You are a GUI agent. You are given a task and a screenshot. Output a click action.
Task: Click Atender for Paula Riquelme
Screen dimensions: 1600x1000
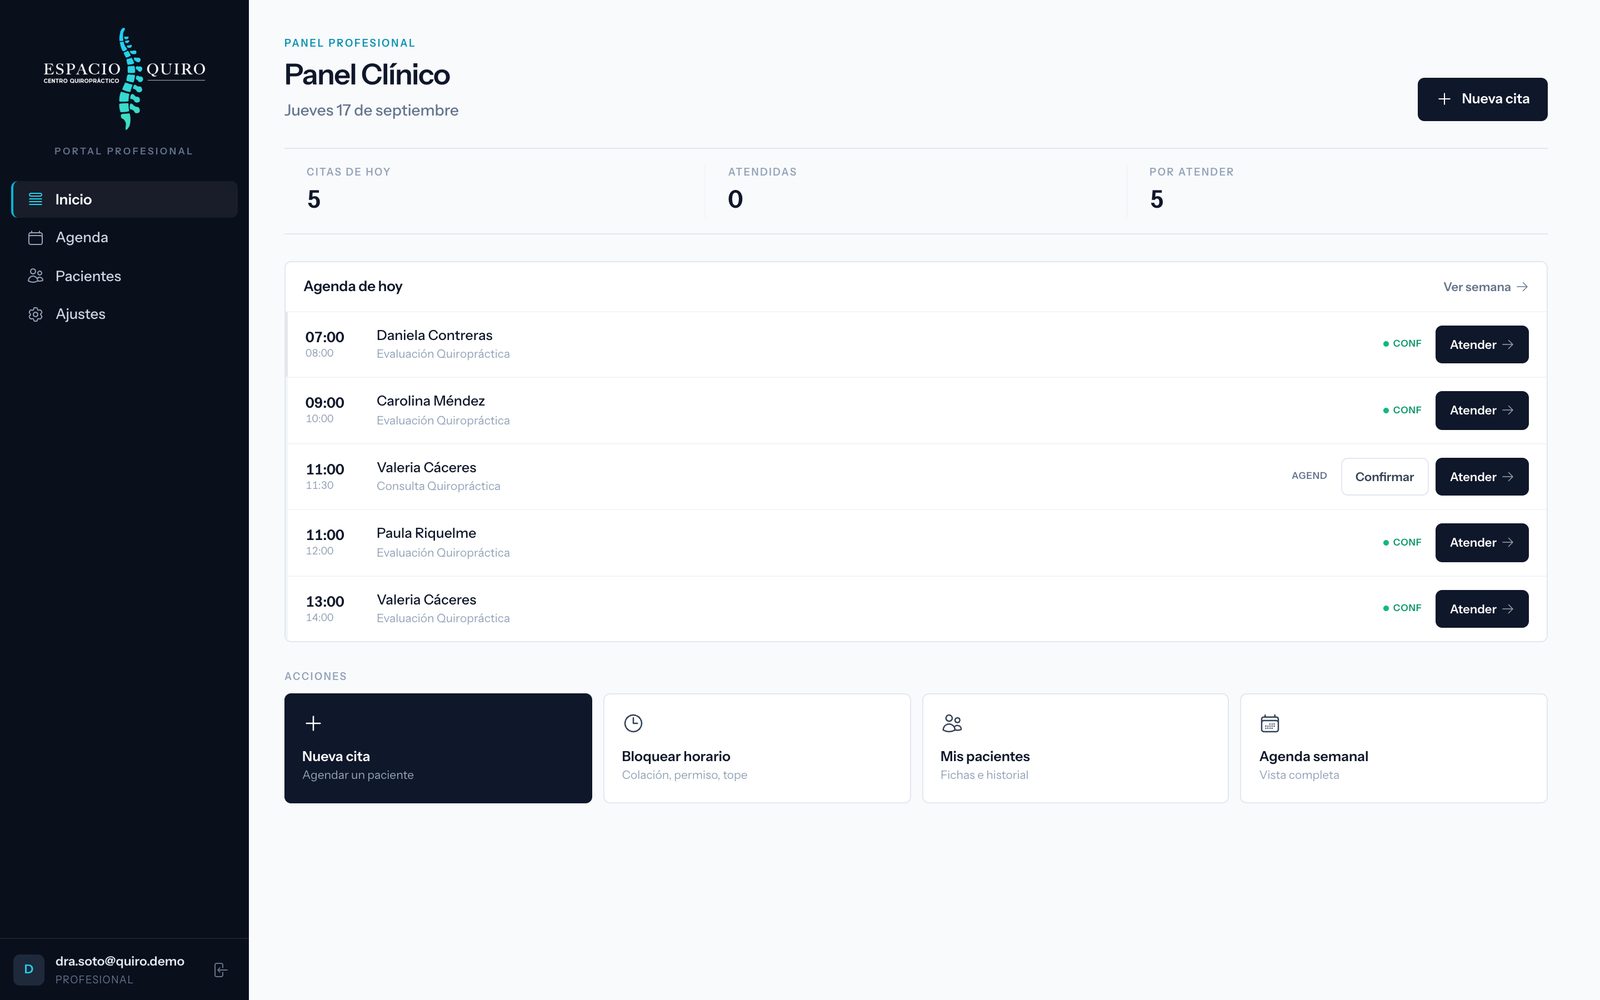1481,543
